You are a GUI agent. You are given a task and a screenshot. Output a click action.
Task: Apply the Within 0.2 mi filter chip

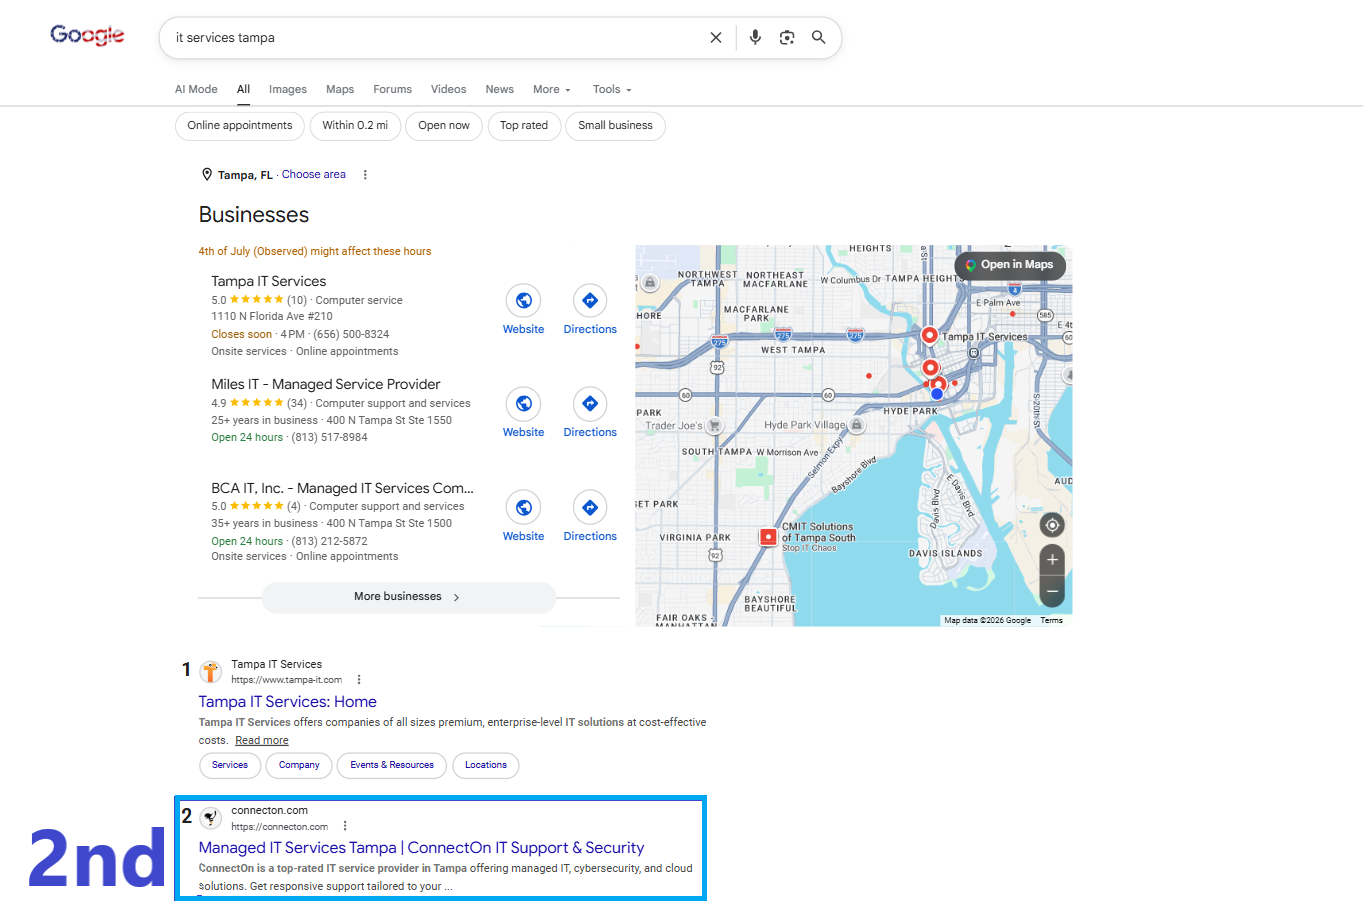pos(355,126)
